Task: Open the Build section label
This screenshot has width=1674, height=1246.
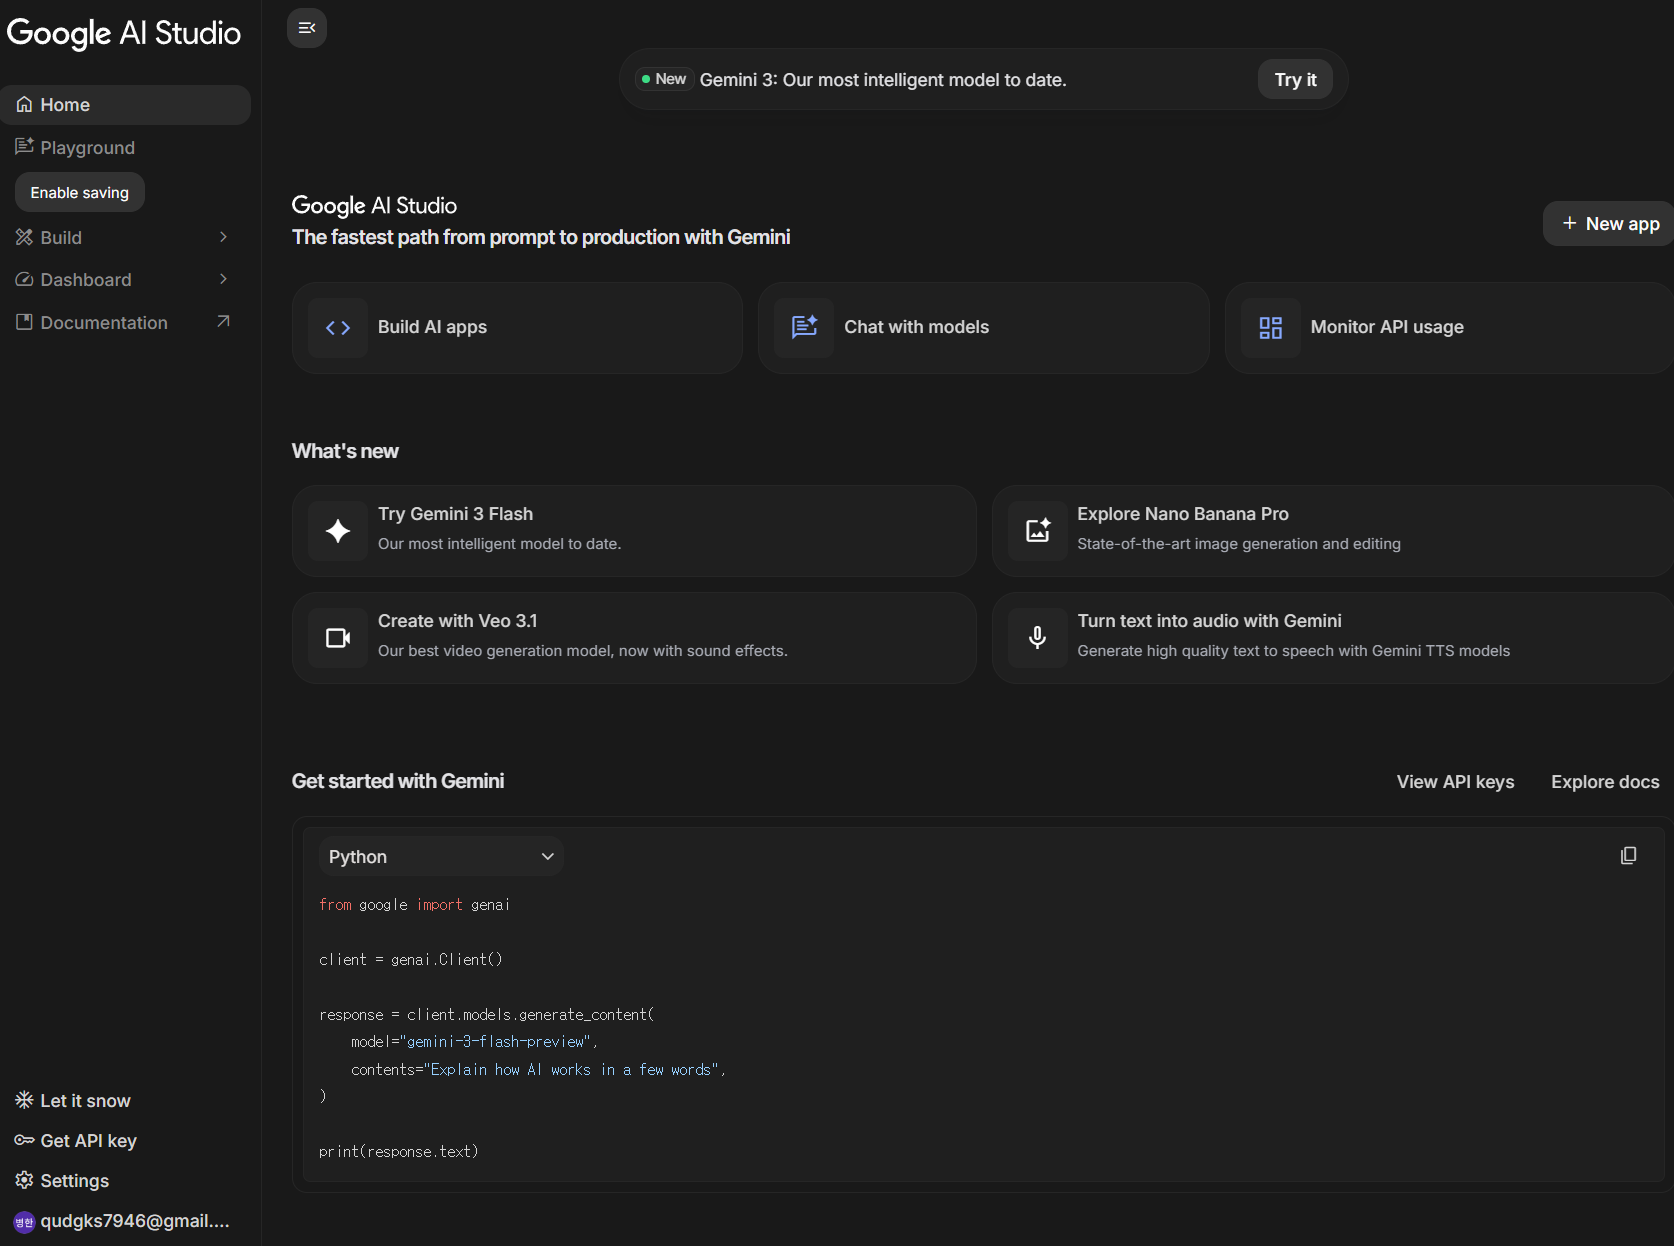Action: pyautogui.click(x=61, y=238)
